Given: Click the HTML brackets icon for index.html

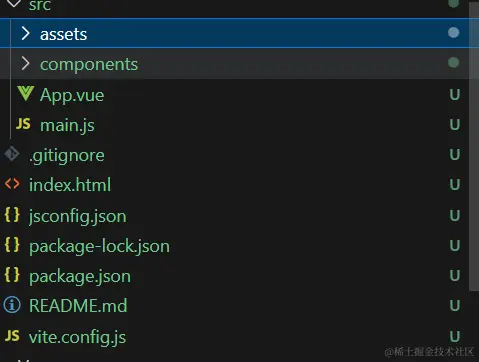Looking at the screenshot, I should tap(12, 184).
